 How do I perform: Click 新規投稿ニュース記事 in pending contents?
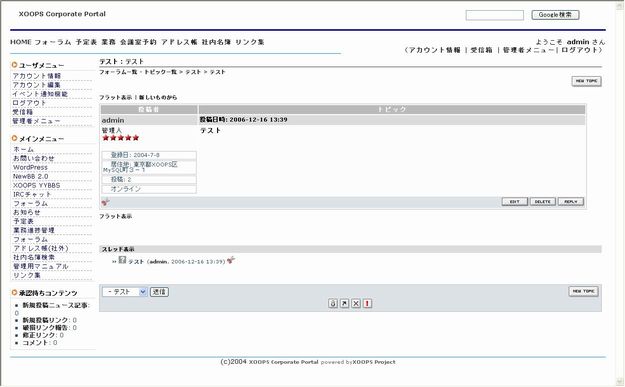56,305
